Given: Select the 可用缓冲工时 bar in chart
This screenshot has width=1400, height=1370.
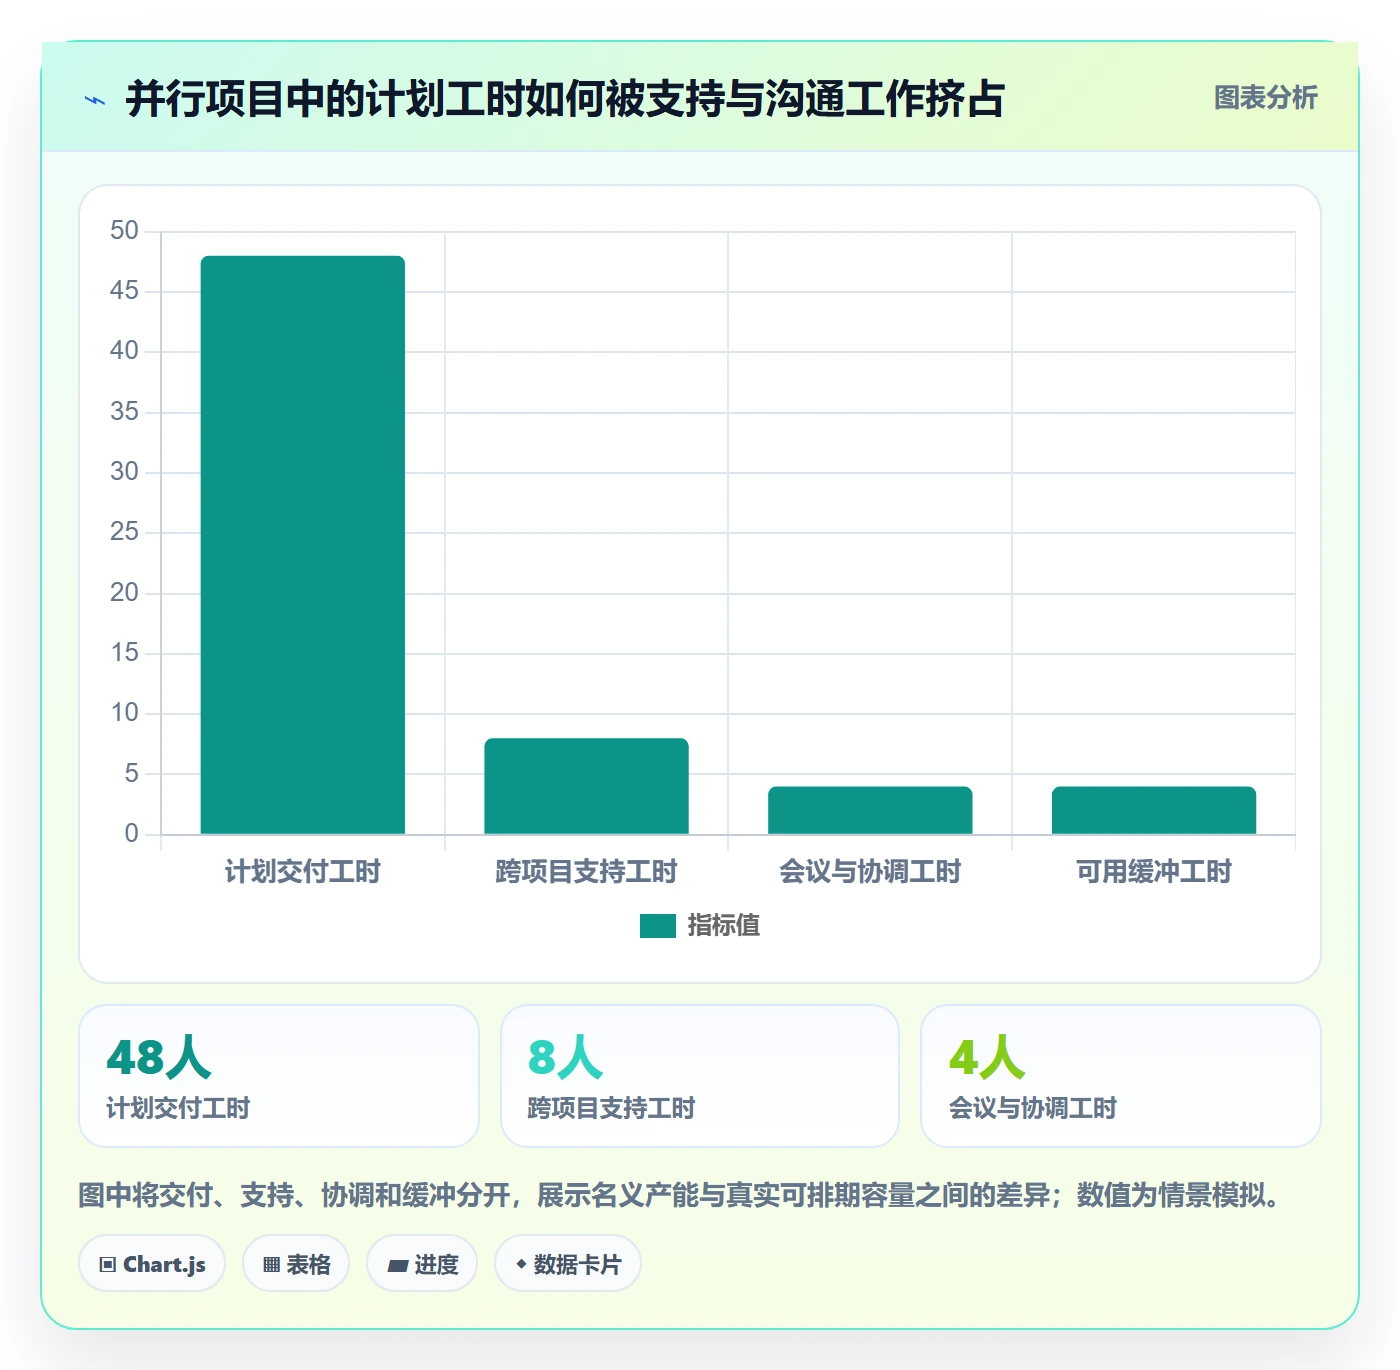Looking at the screenshot, I should pos(1154,810).
